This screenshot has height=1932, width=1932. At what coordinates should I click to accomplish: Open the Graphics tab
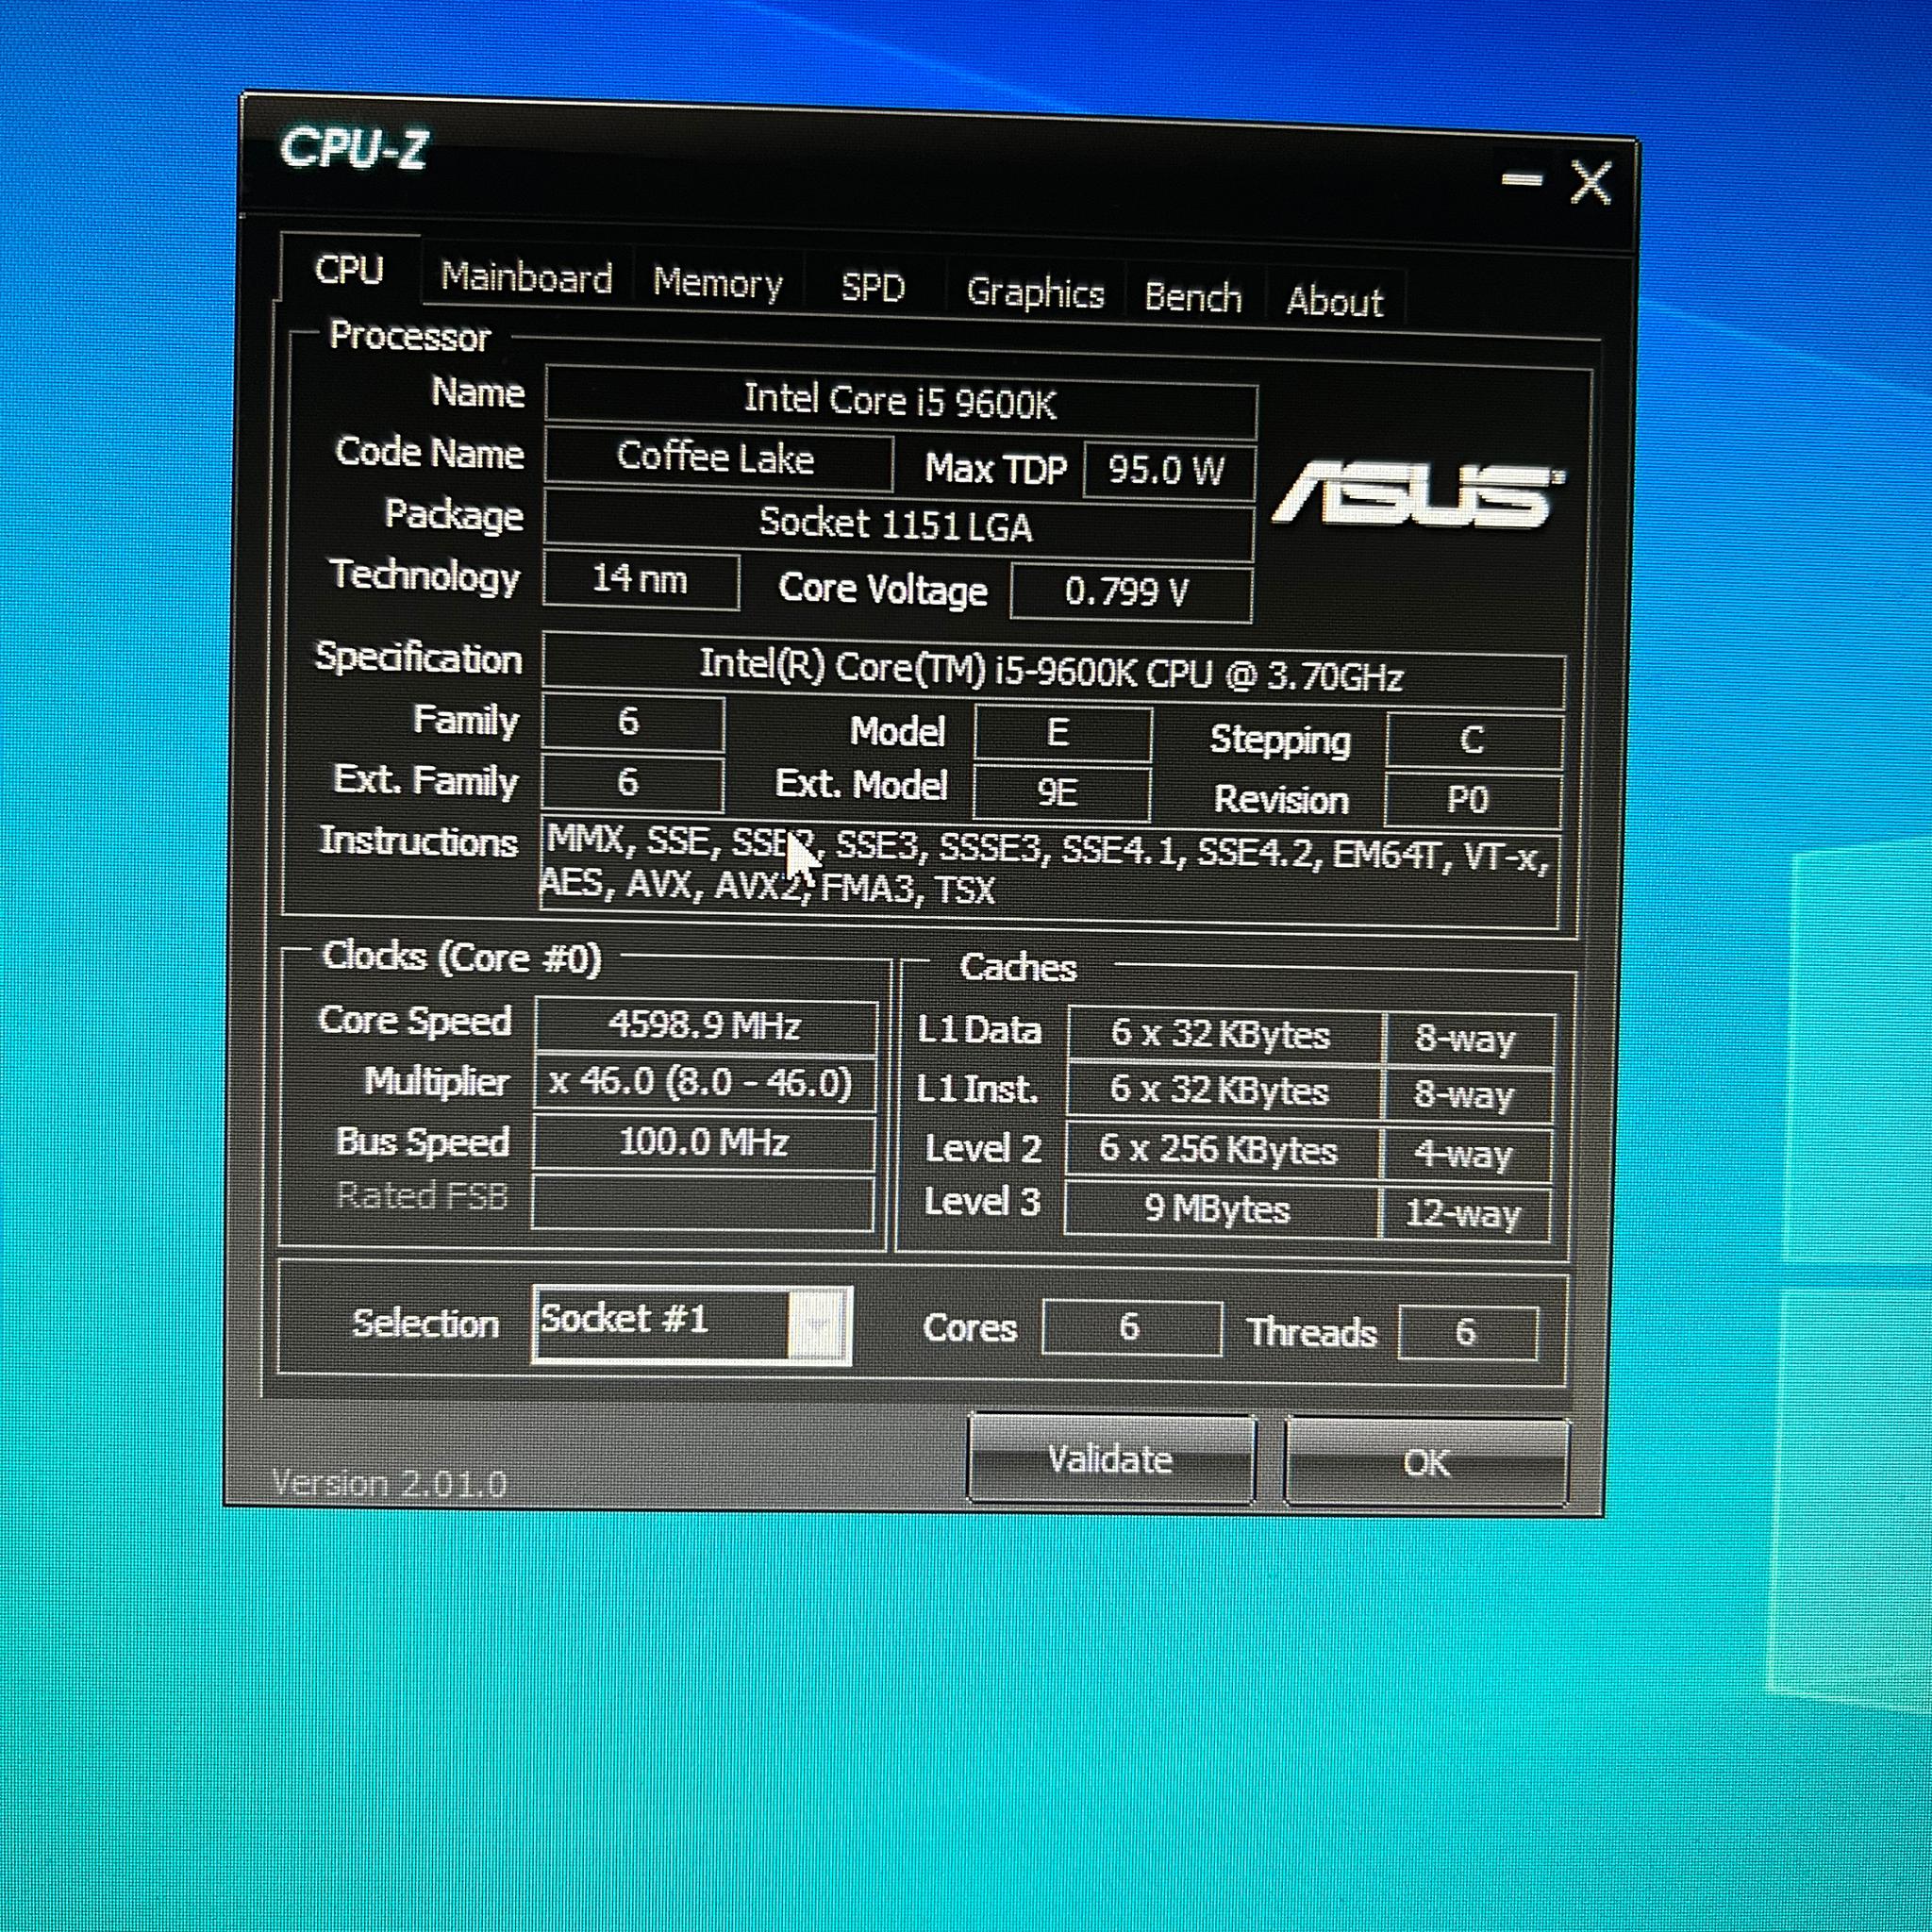1035,293
